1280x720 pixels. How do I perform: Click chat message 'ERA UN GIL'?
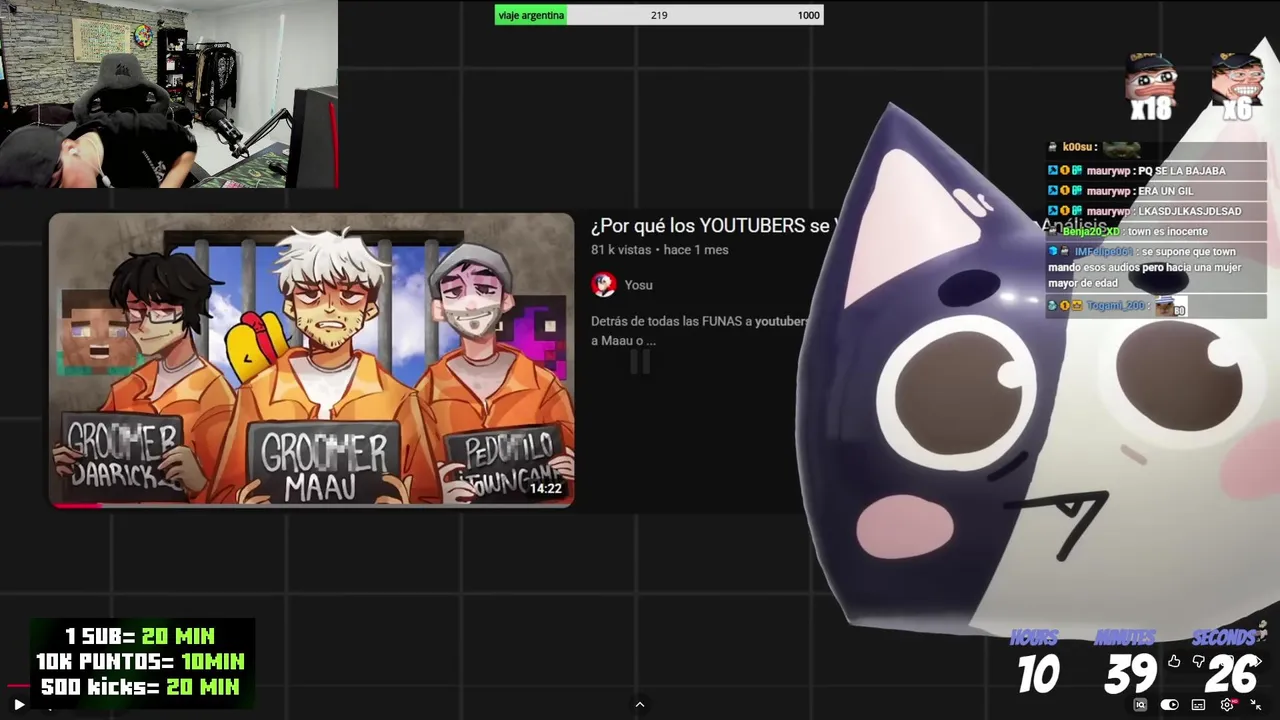[1166, 191]
